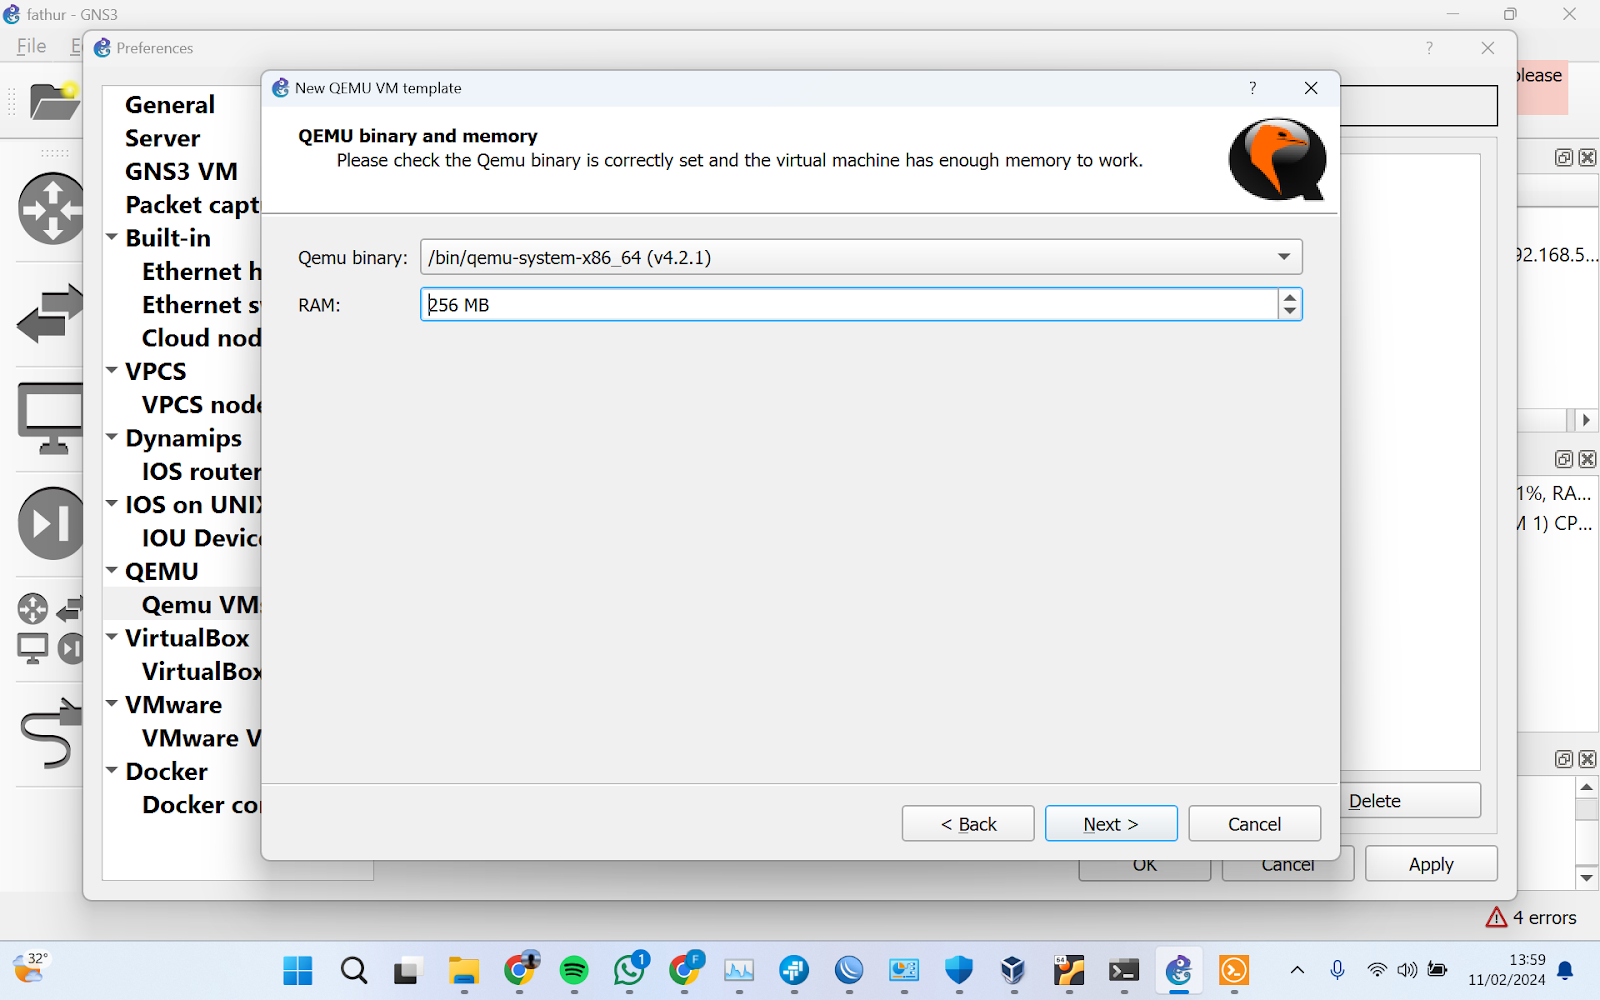
Task: Click Back button in QEMU wizard
Action: 968,824
